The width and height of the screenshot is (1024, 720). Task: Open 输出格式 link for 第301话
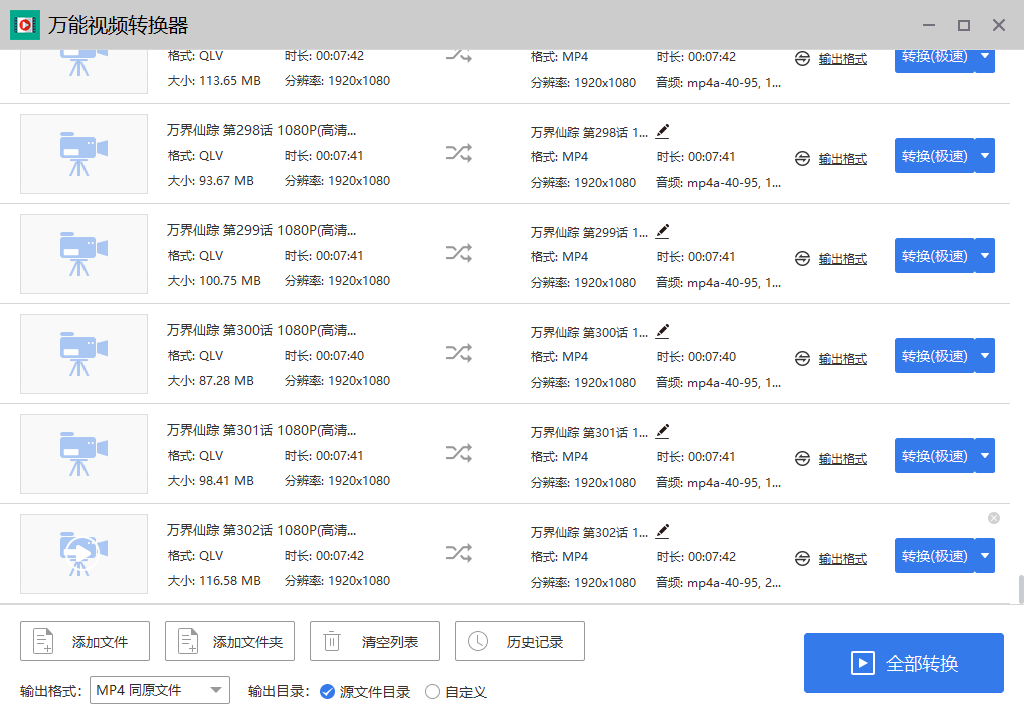pos(842,459)
